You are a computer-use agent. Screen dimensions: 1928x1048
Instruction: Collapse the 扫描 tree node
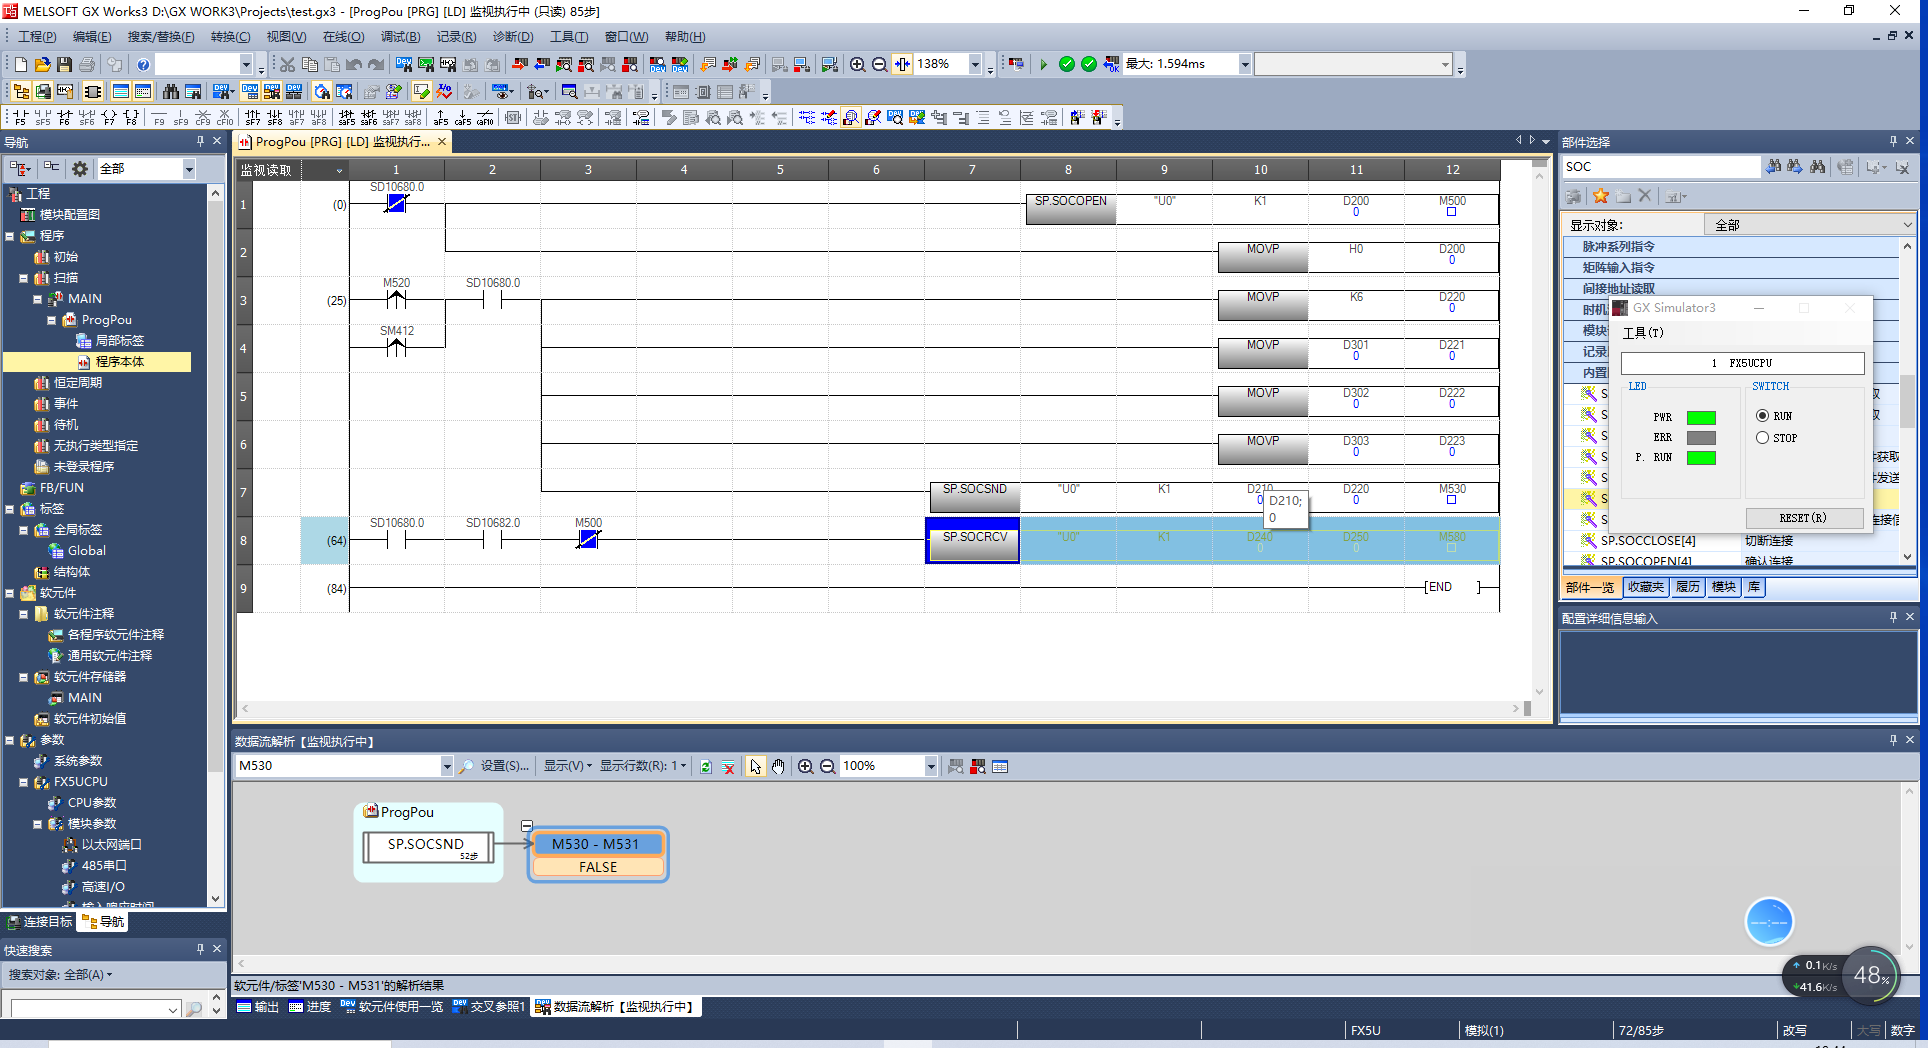24,278
